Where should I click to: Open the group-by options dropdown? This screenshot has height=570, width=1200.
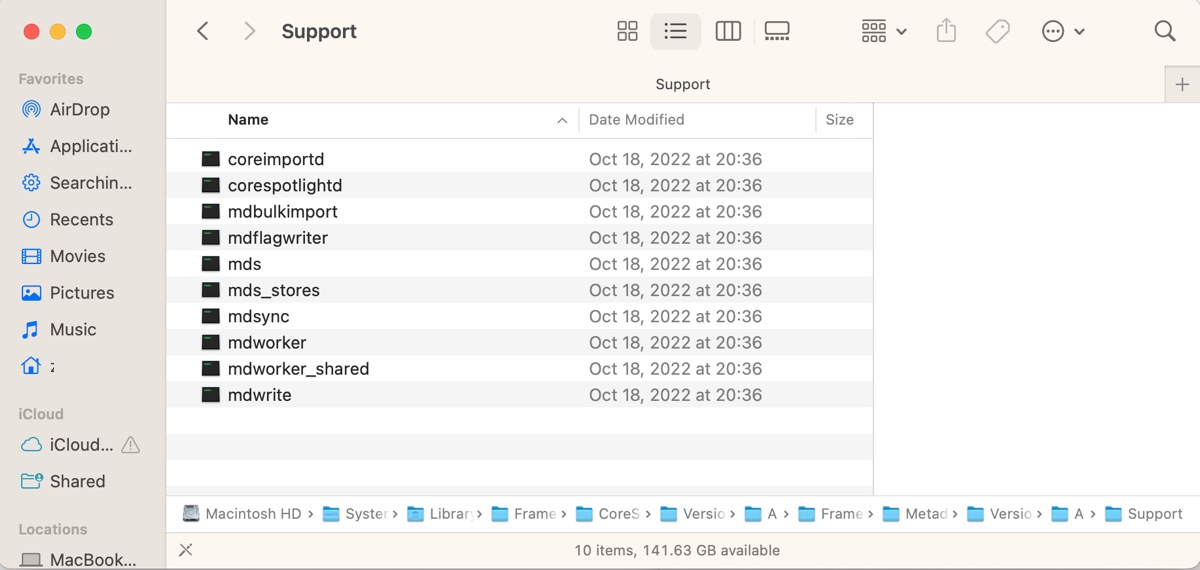(x=884, y=31)
